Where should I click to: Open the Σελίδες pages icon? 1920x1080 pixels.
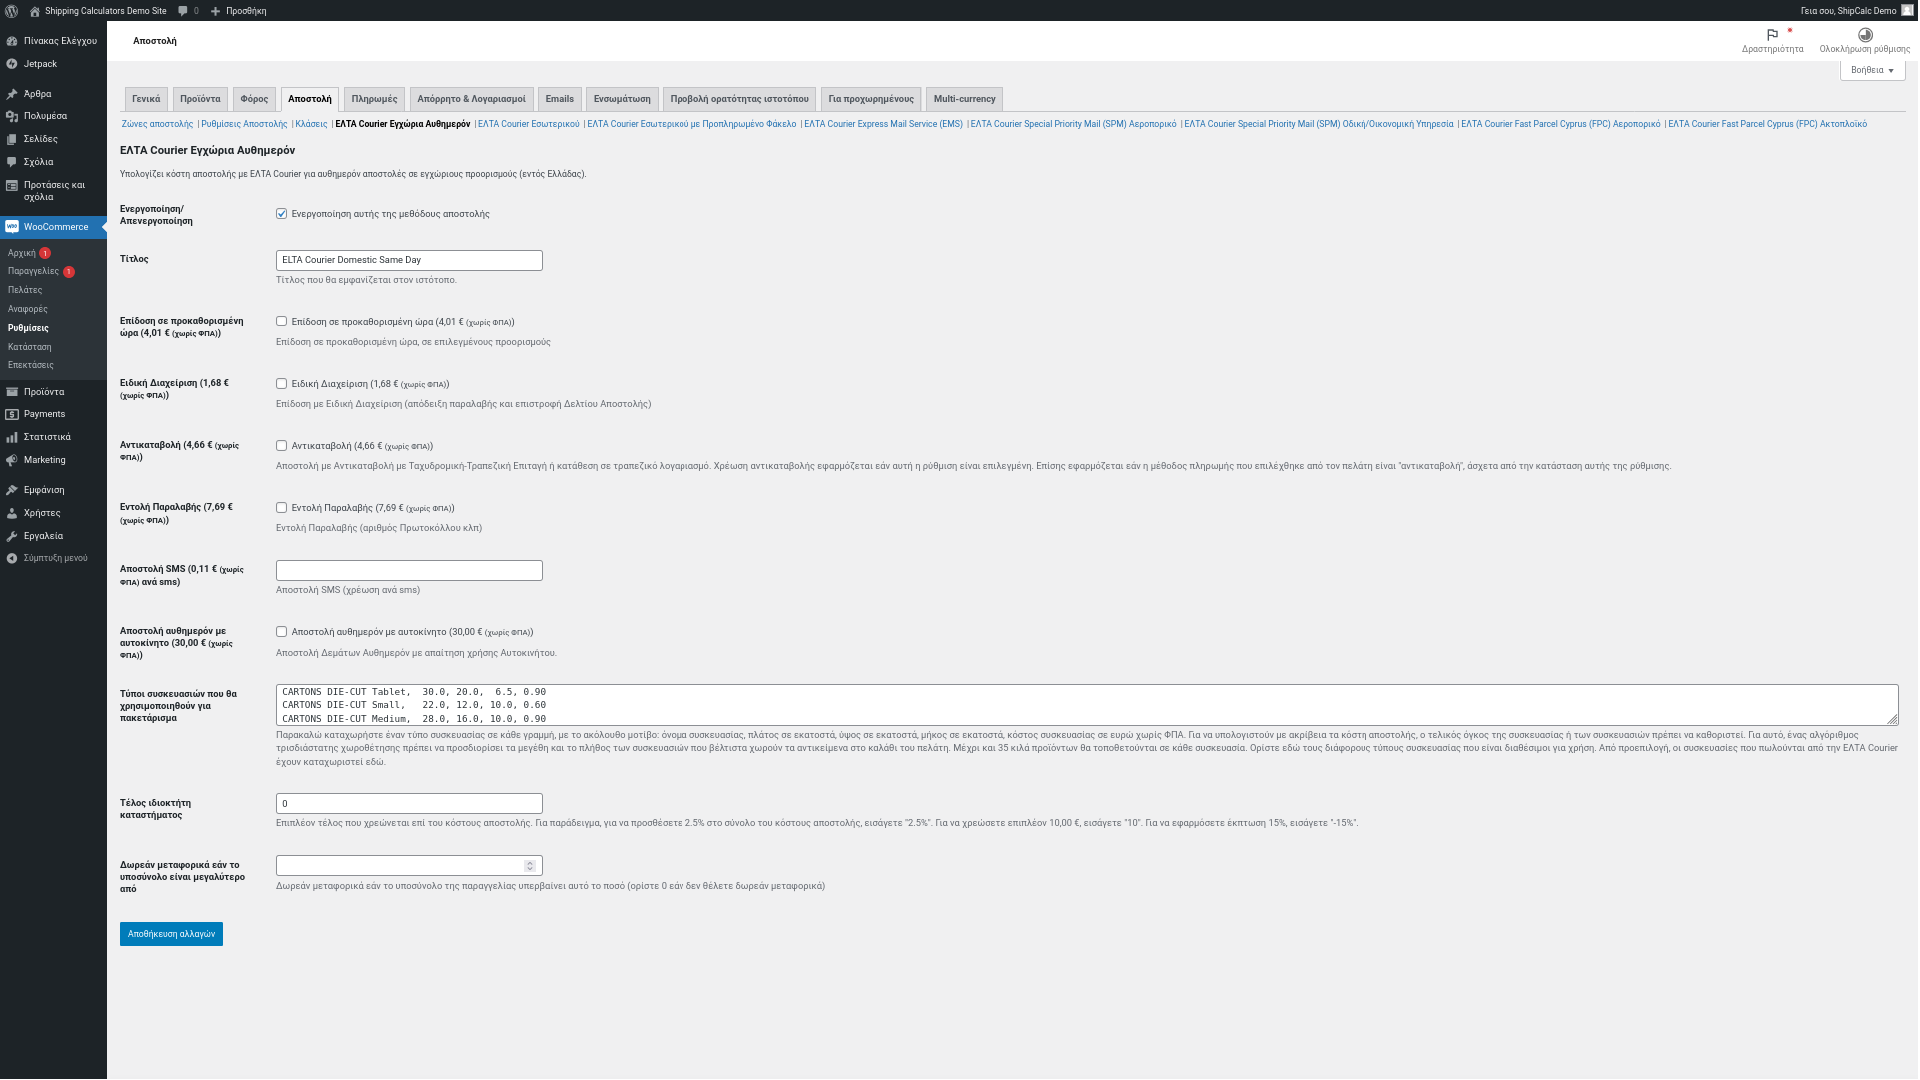[x=12, y=139]
